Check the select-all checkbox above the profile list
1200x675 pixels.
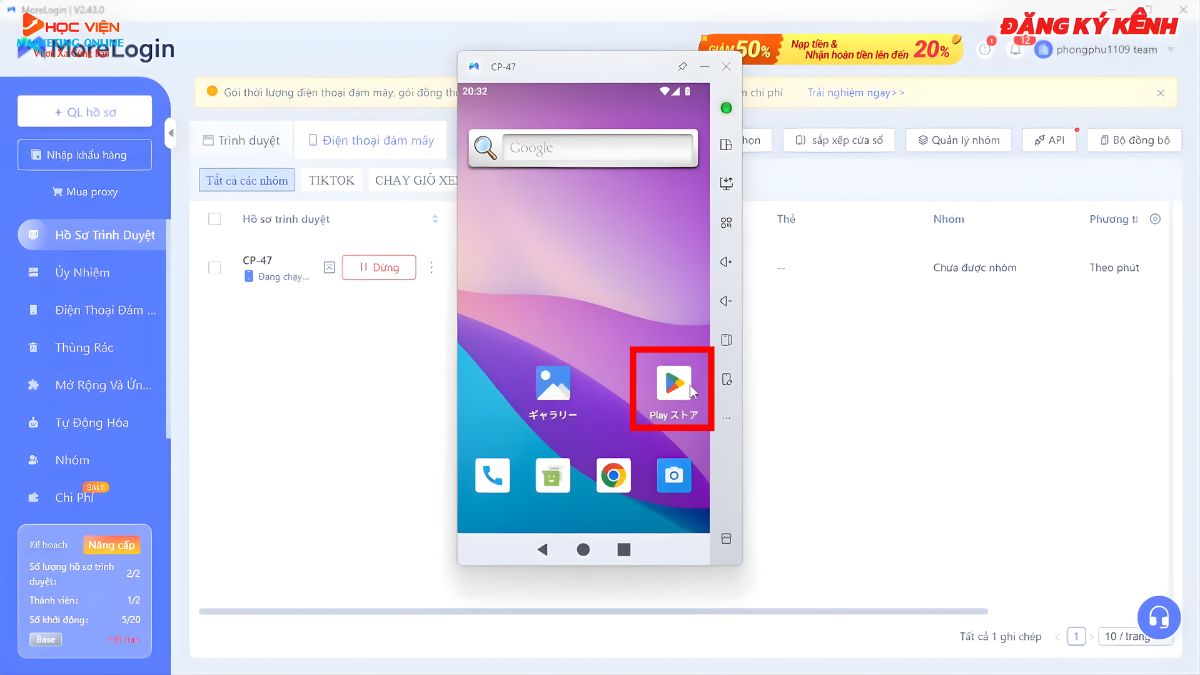214,219
